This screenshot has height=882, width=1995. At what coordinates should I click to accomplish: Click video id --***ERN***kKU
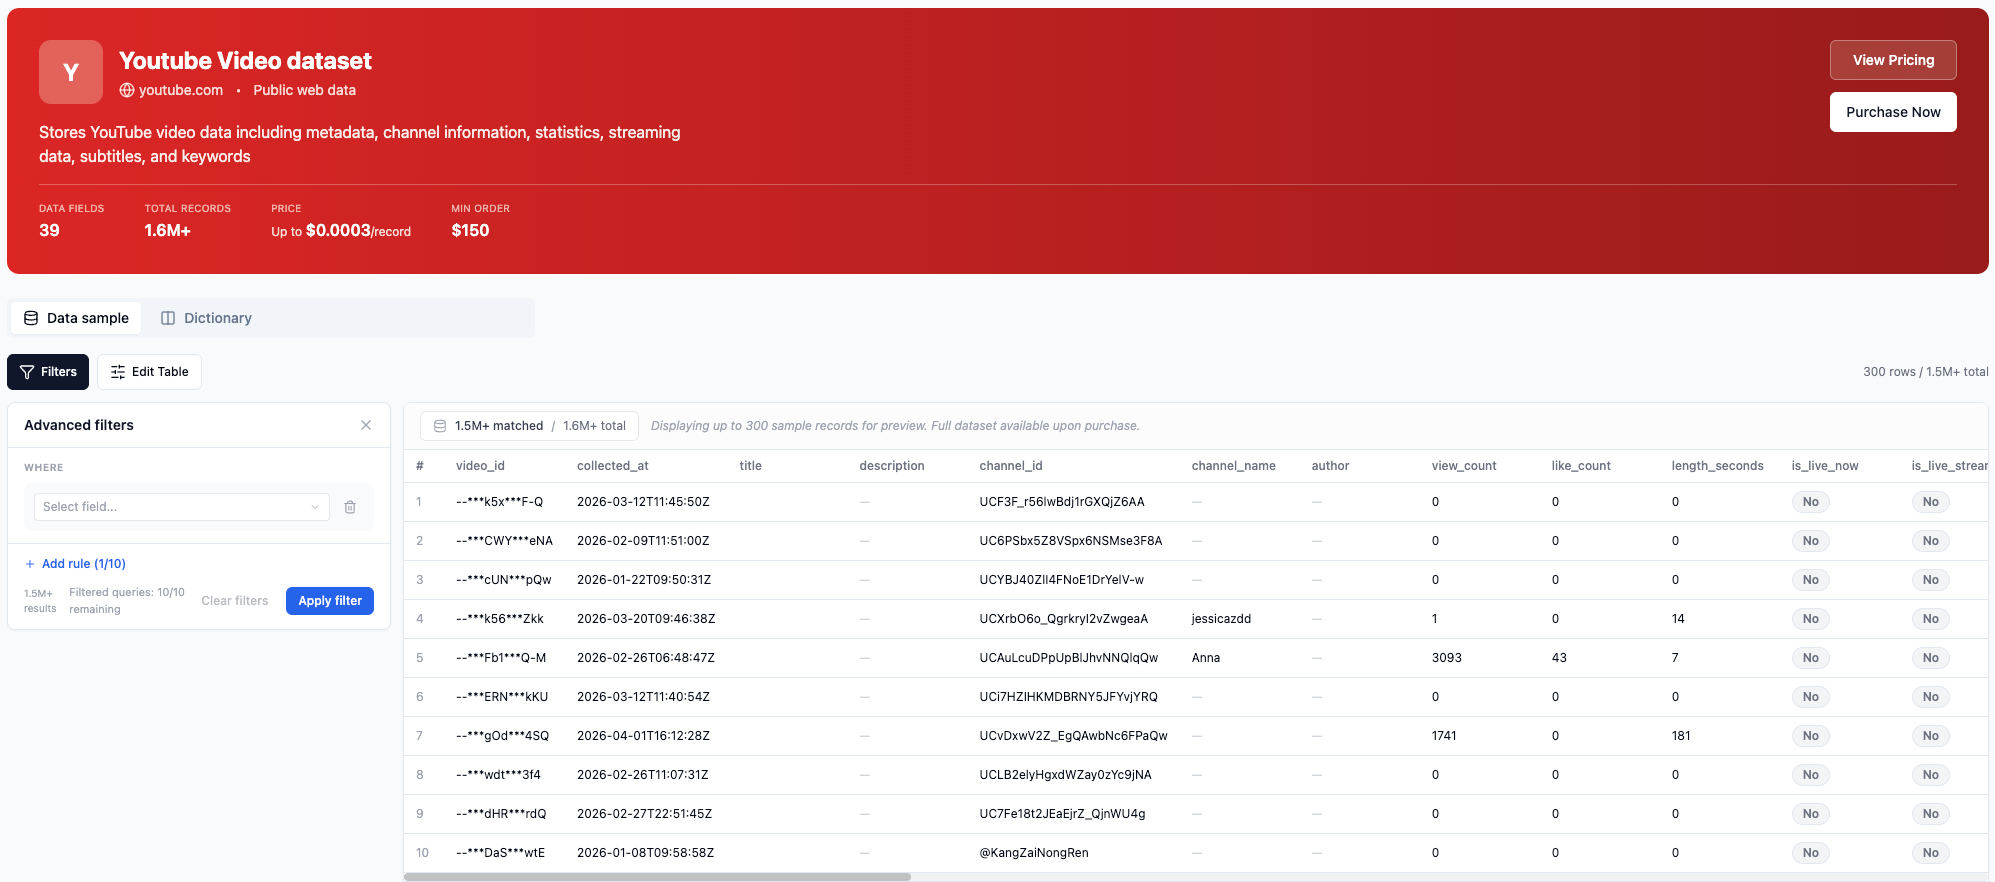pos(502,697)
